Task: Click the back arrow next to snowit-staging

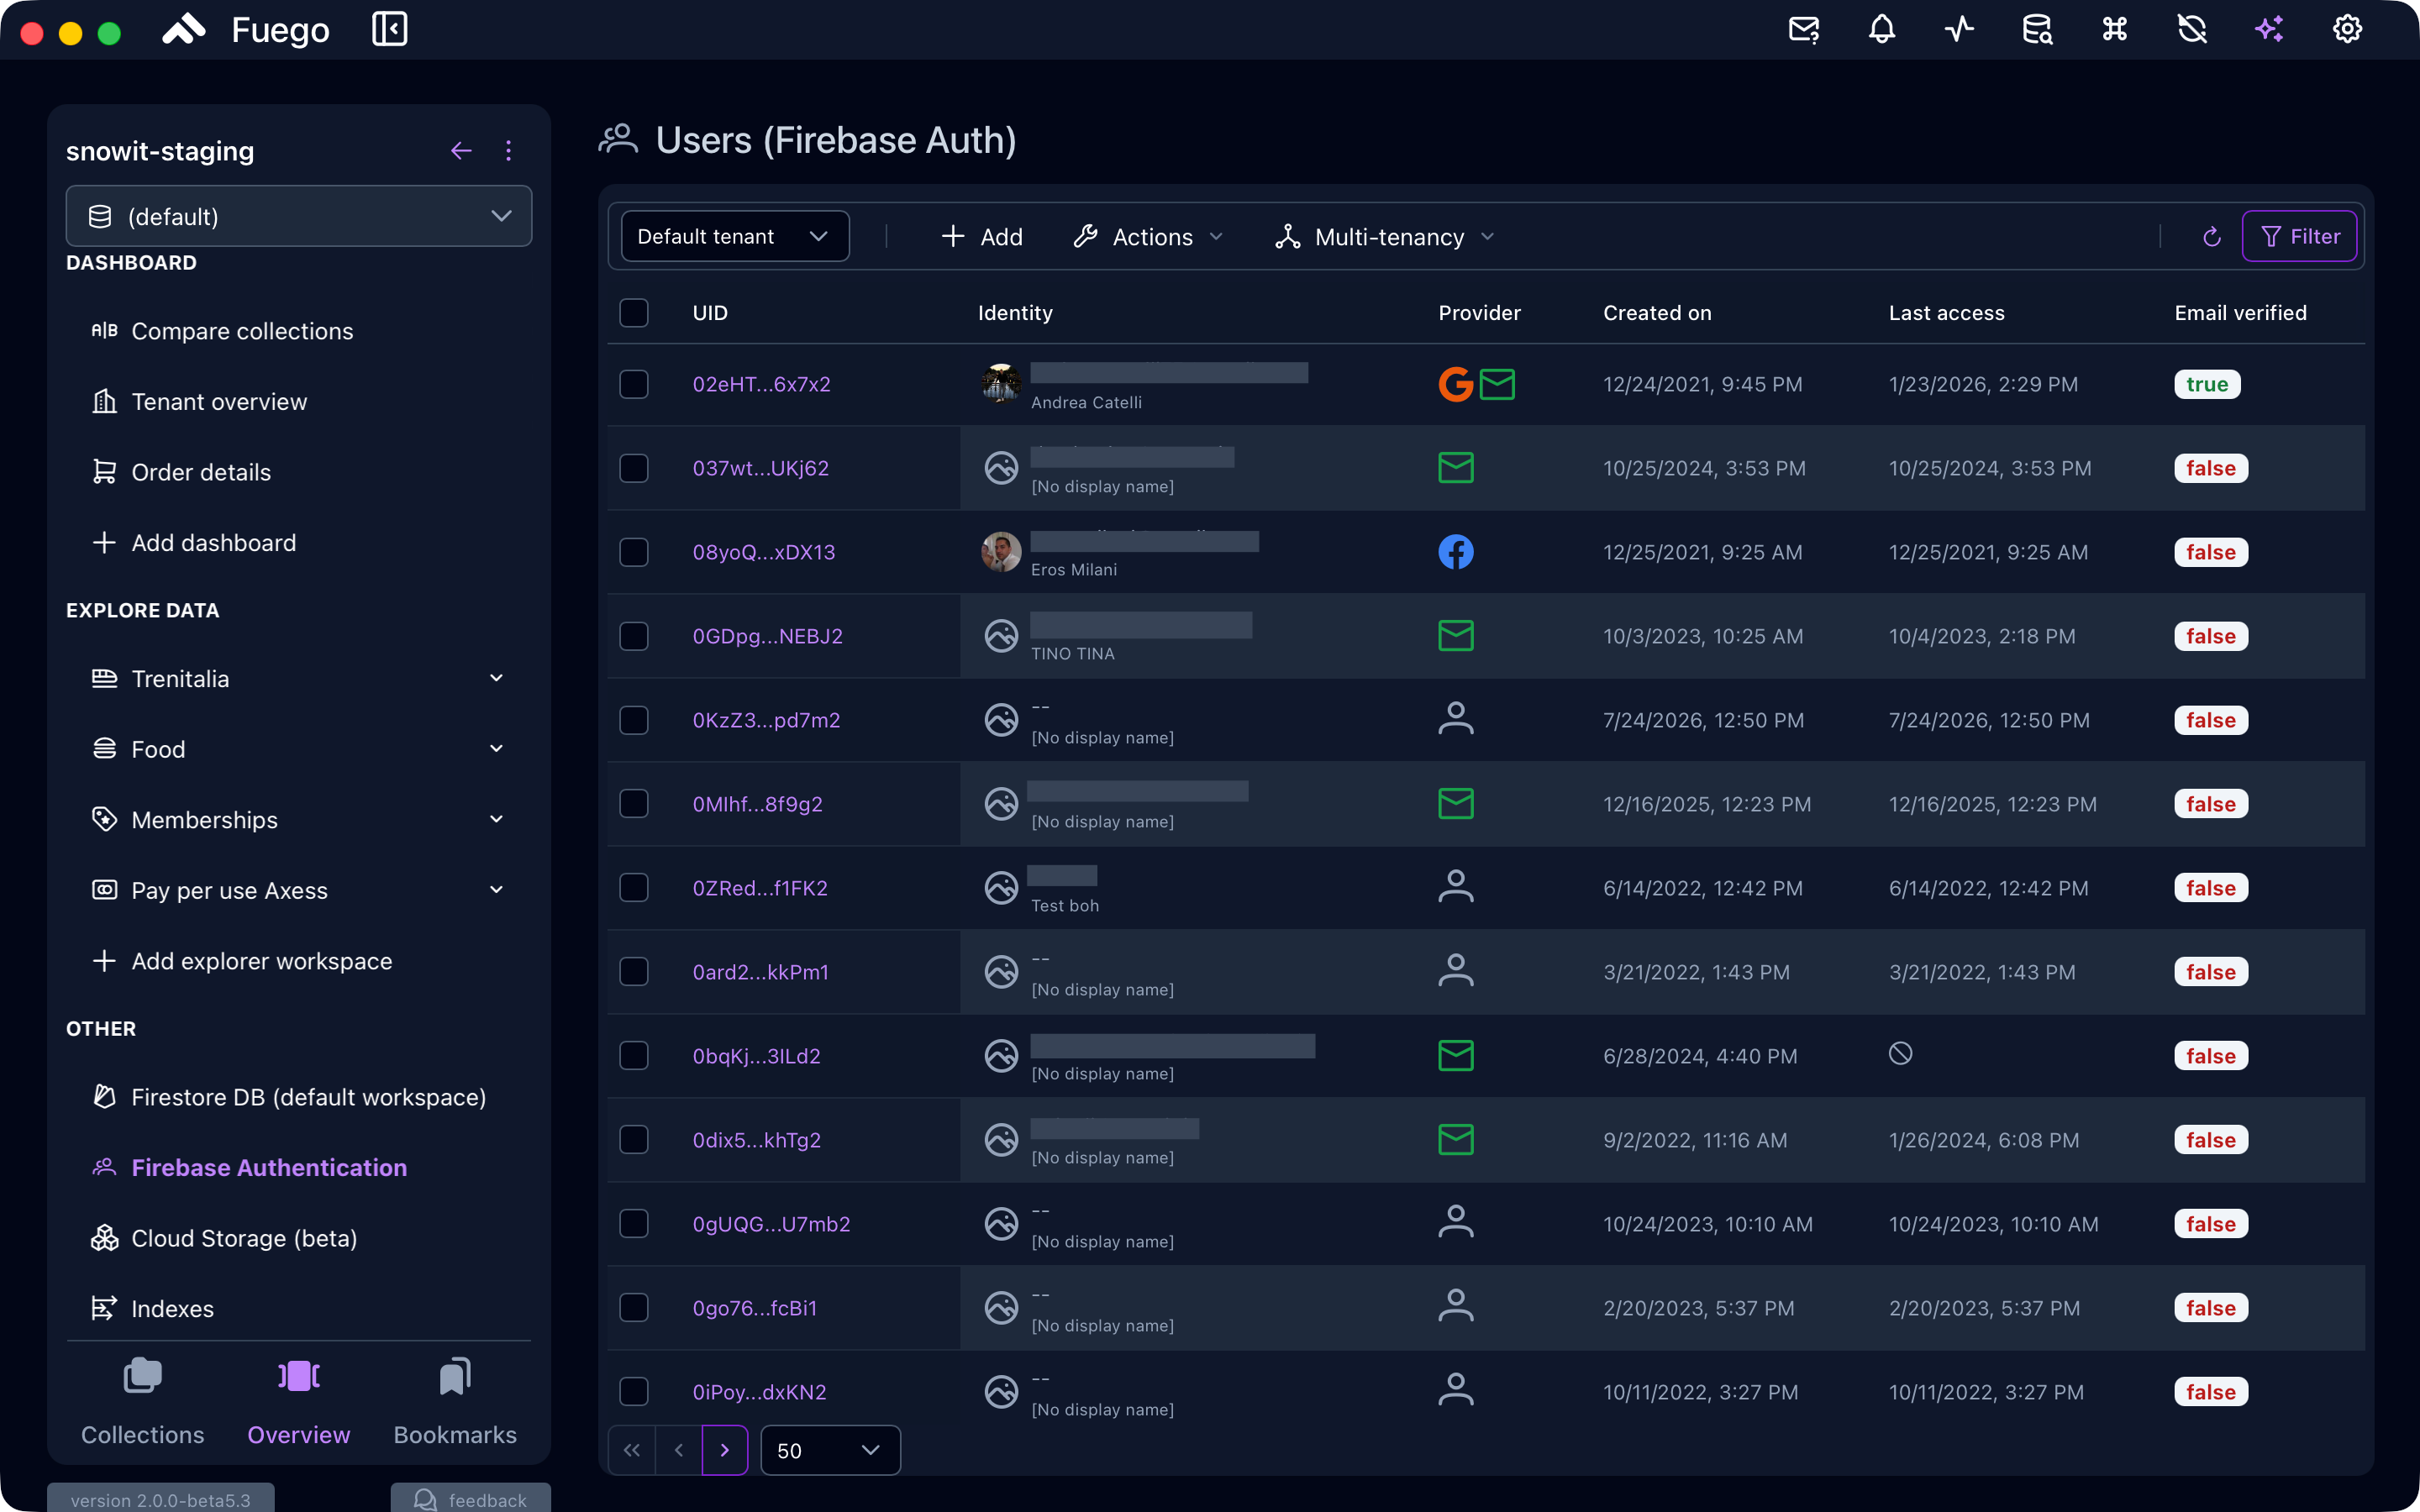Action: point(461,151)
